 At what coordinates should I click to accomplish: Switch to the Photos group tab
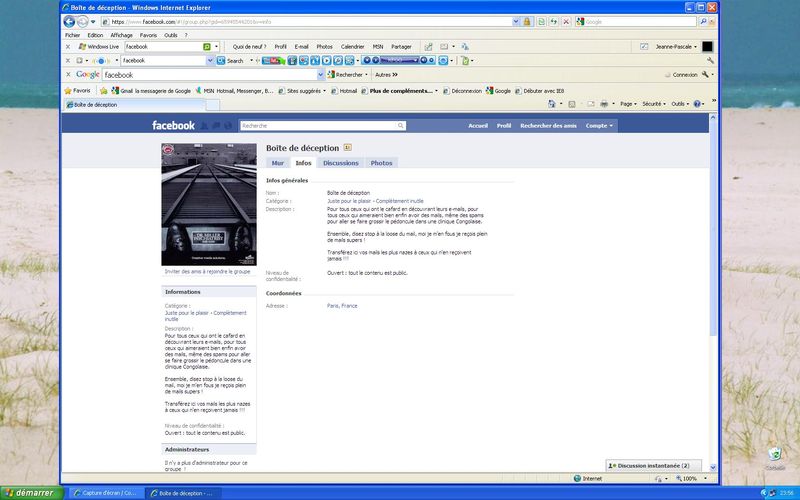(381, 163)
